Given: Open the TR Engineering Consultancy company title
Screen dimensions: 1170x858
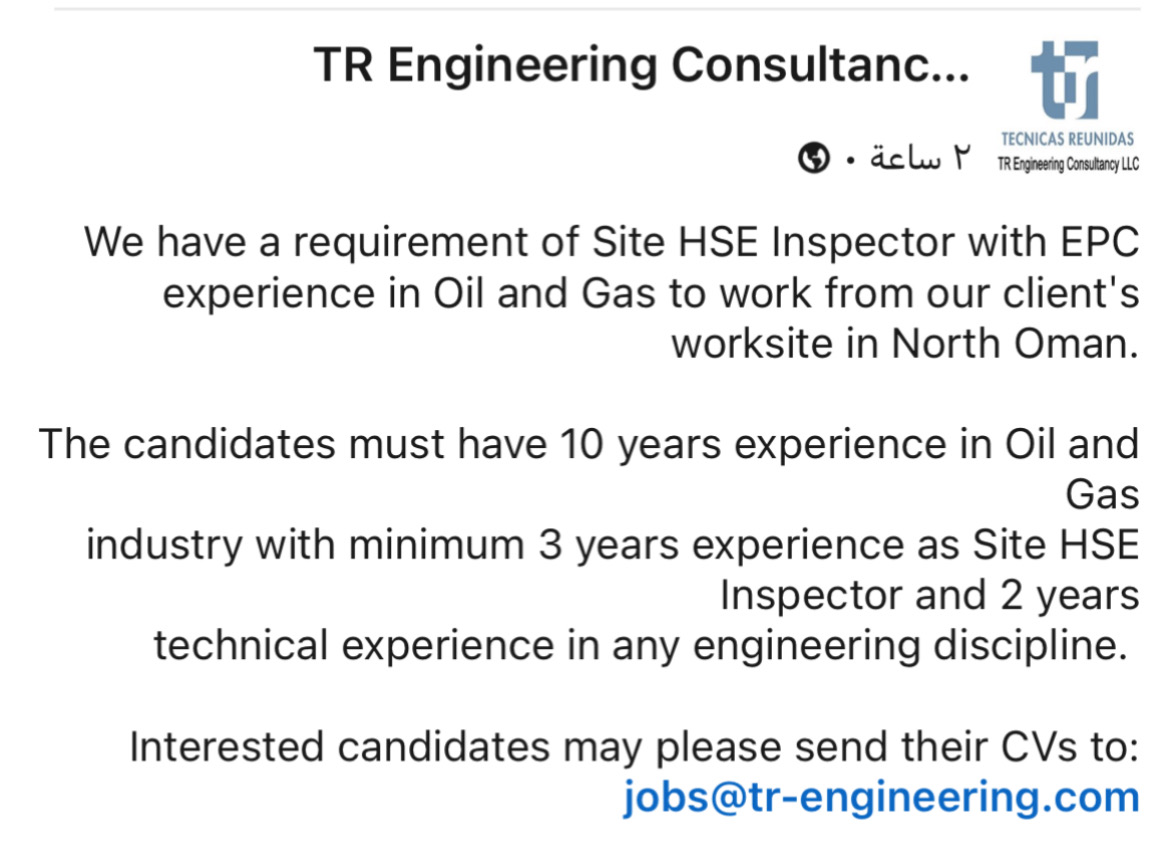Looking at the screenshot, I should coord(641,65).
